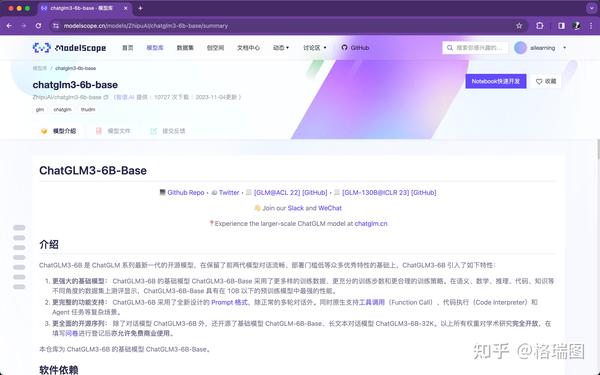Expand the 动态 dropdown in navigation
Viewport: 600px width, 375px height.
click(x=281, y=48)
